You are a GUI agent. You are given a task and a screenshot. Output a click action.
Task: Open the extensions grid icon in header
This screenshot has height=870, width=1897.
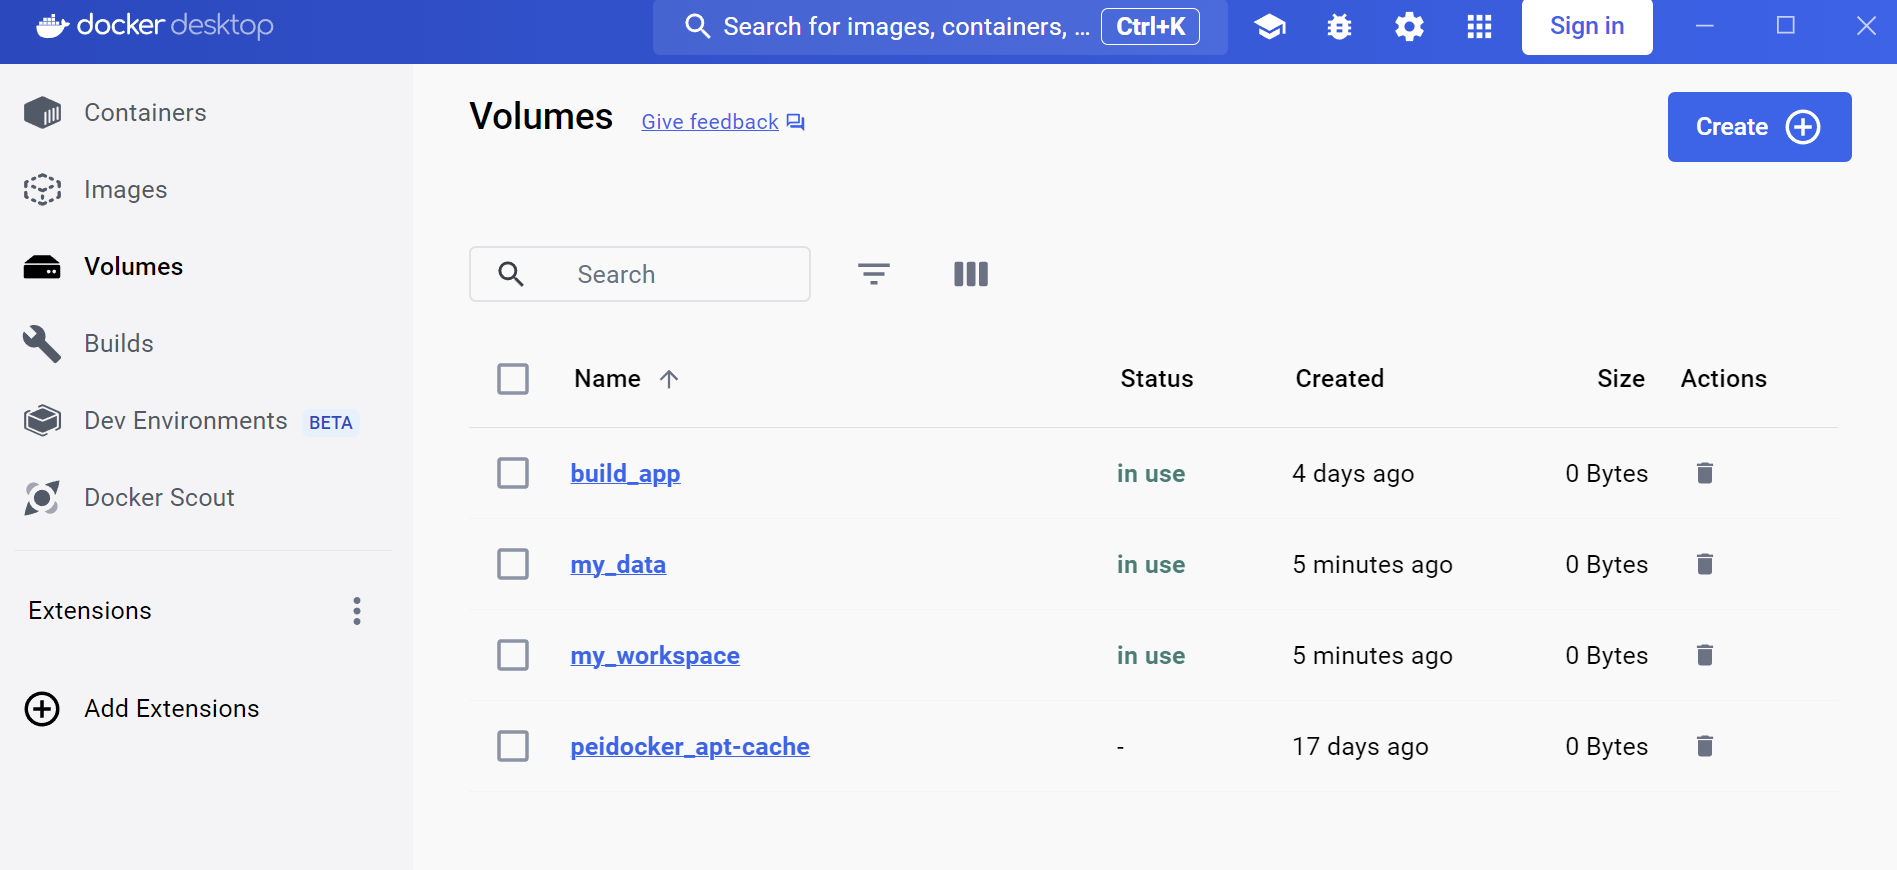tap(1479, 27)
